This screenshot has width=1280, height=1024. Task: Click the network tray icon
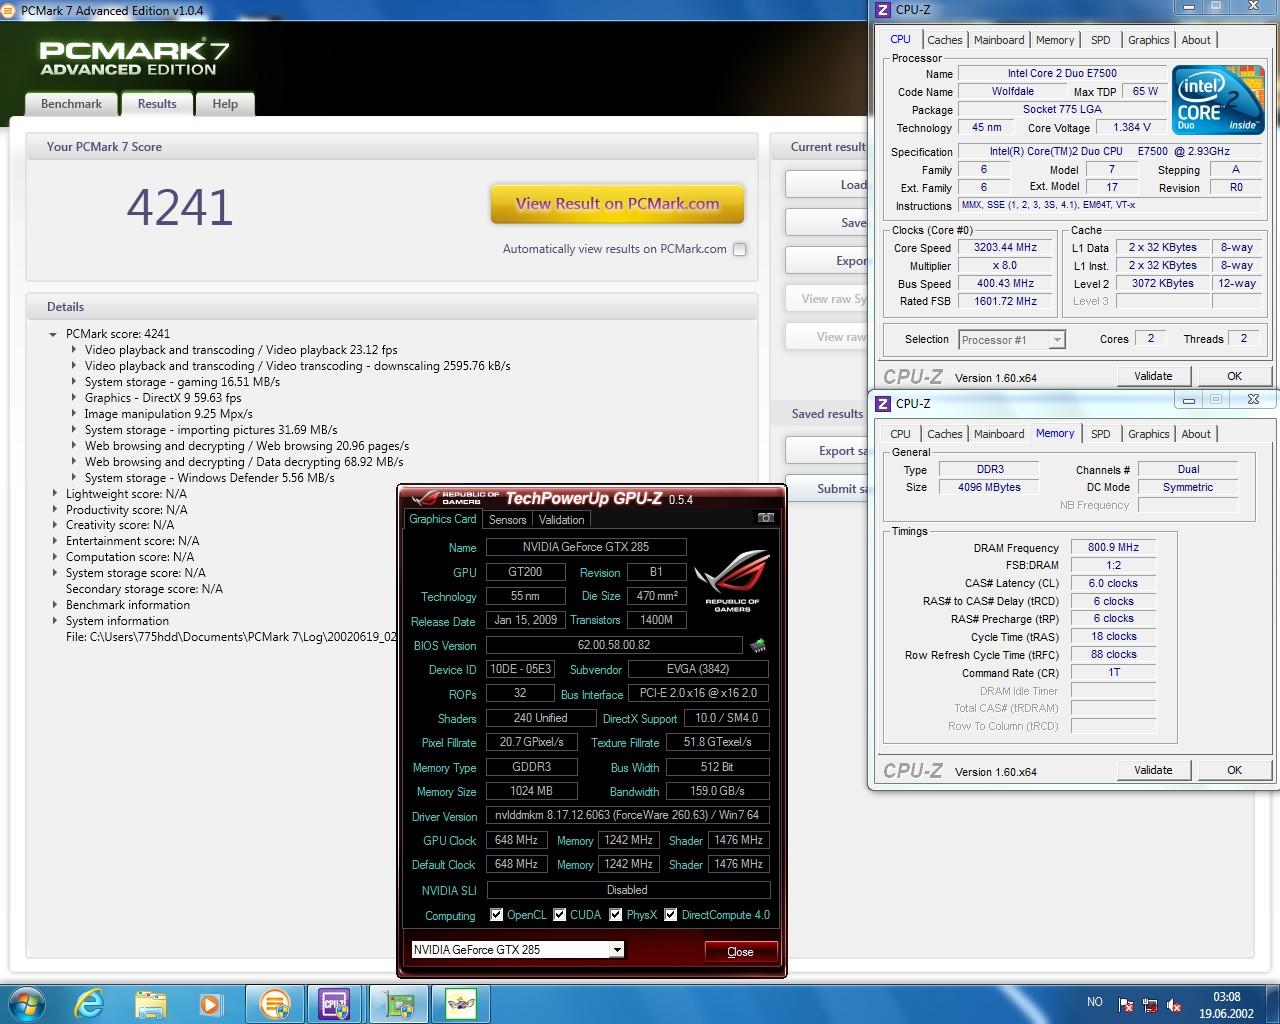[1152, 1005]
